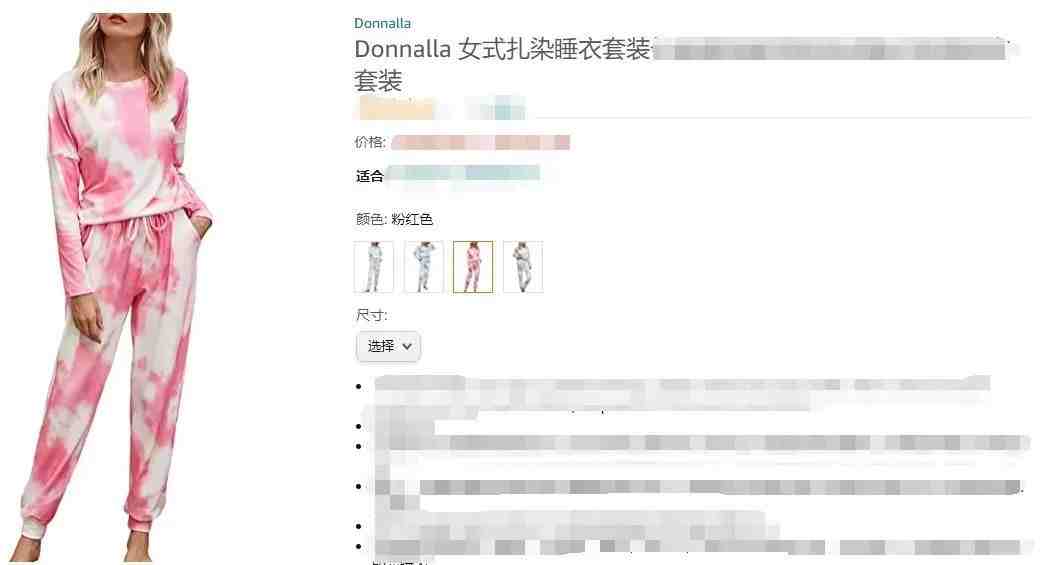The width and height of the screenshot is (1041, 565).
Task: Click the chevron arrow in the 选择 dropdown
Action: [x=407, y=347]
